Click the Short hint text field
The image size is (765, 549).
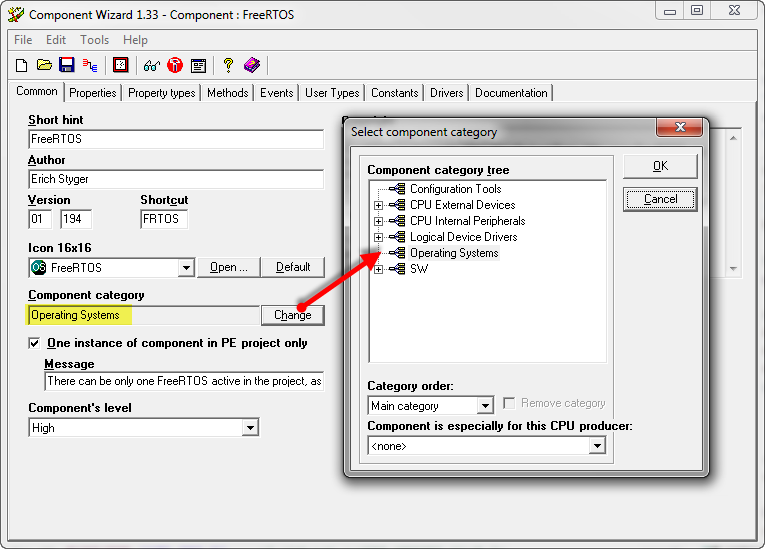pyautogui.click(x=176, y=139)
